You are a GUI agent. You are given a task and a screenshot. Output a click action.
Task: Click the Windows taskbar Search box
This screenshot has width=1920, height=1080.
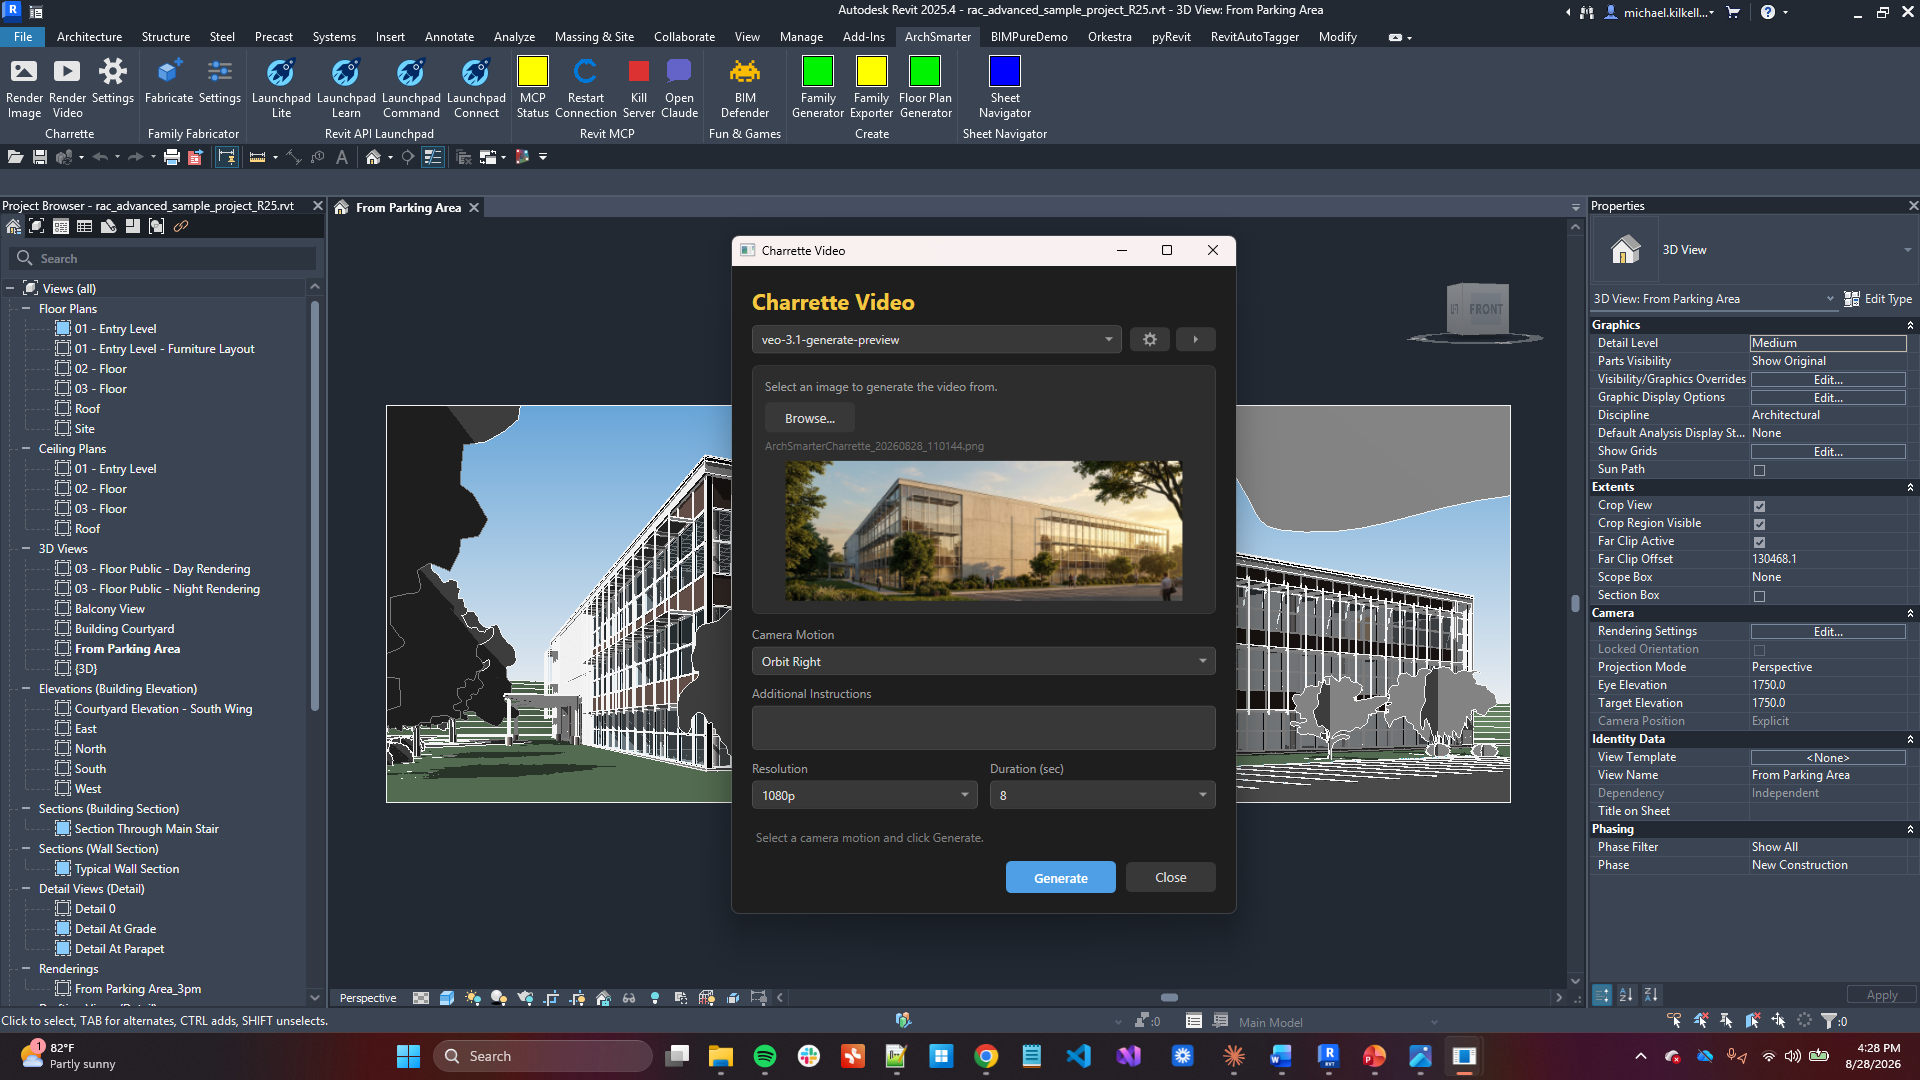tap(543, 1056)
